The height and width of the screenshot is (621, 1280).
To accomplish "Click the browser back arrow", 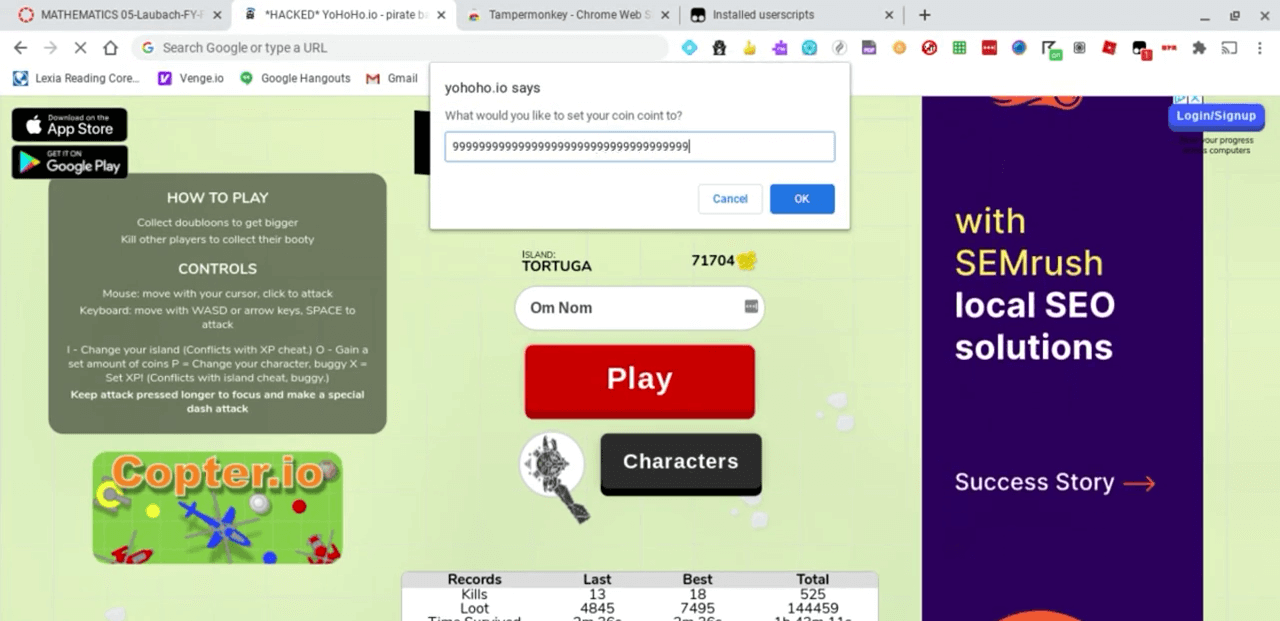I will (20, 47).
